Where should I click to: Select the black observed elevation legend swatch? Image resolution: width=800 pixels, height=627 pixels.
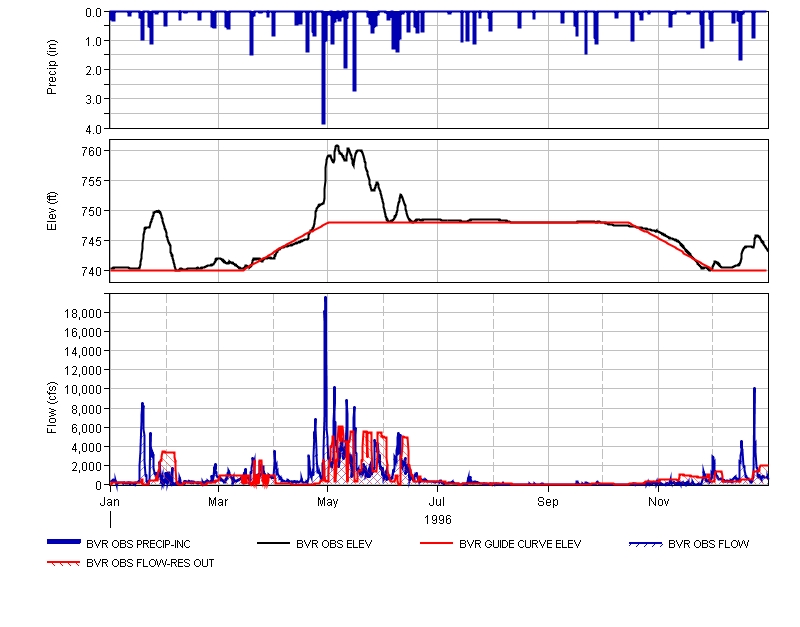pos(273,543)
